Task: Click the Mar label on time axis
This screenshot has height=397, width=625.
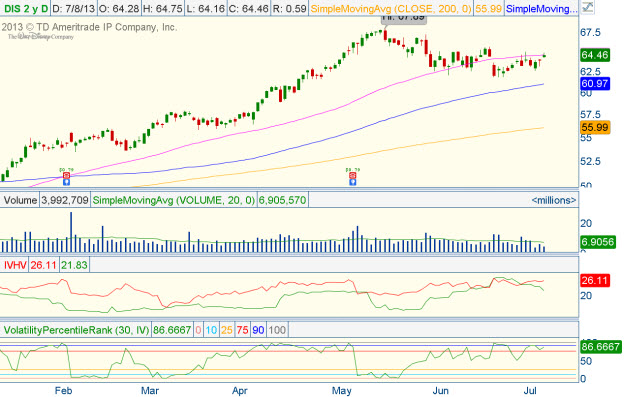Action: point(150,391)
